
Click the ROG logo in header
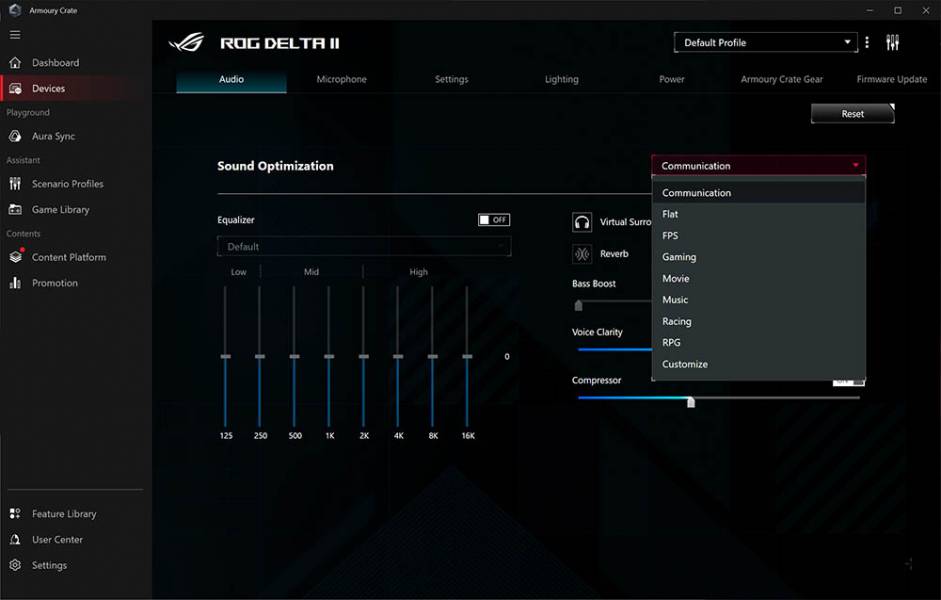pos(186,43)
